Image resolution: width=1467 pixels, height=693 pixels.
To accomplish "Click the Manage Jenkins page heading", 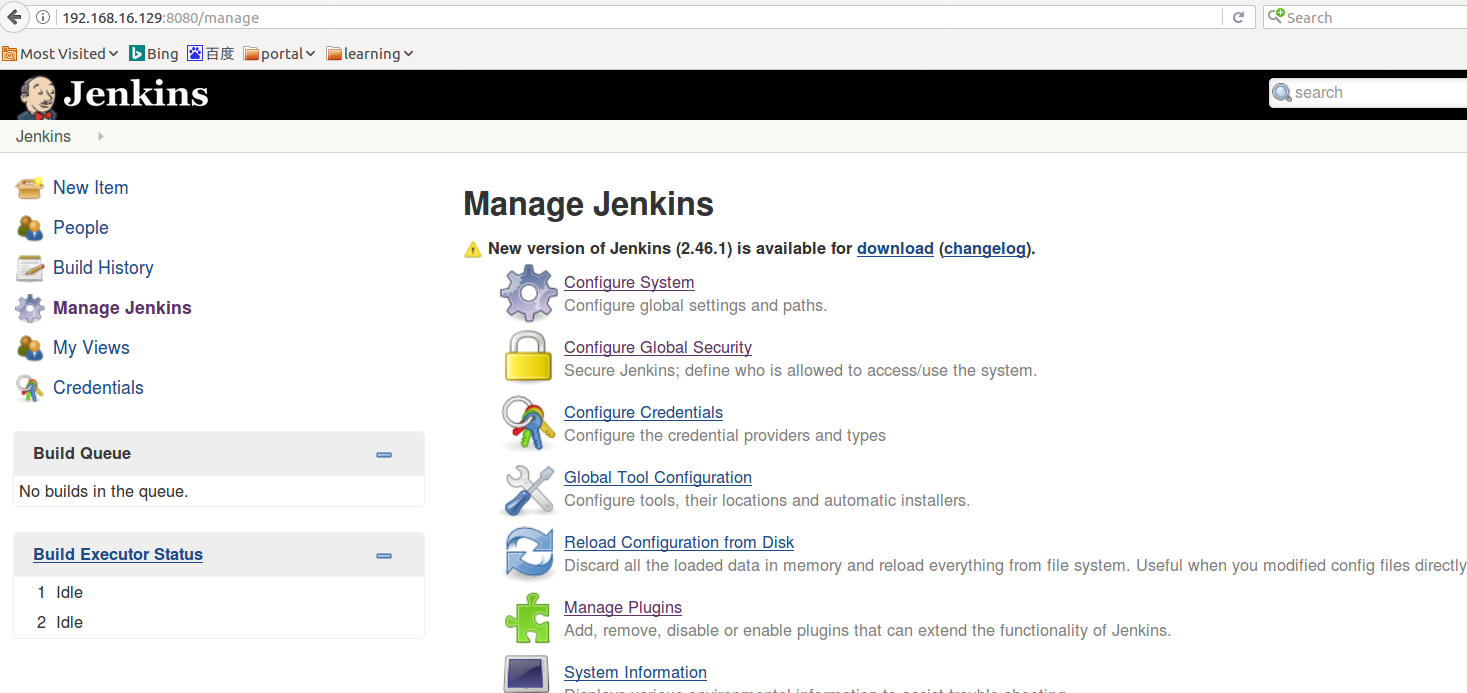I will 588,205.
